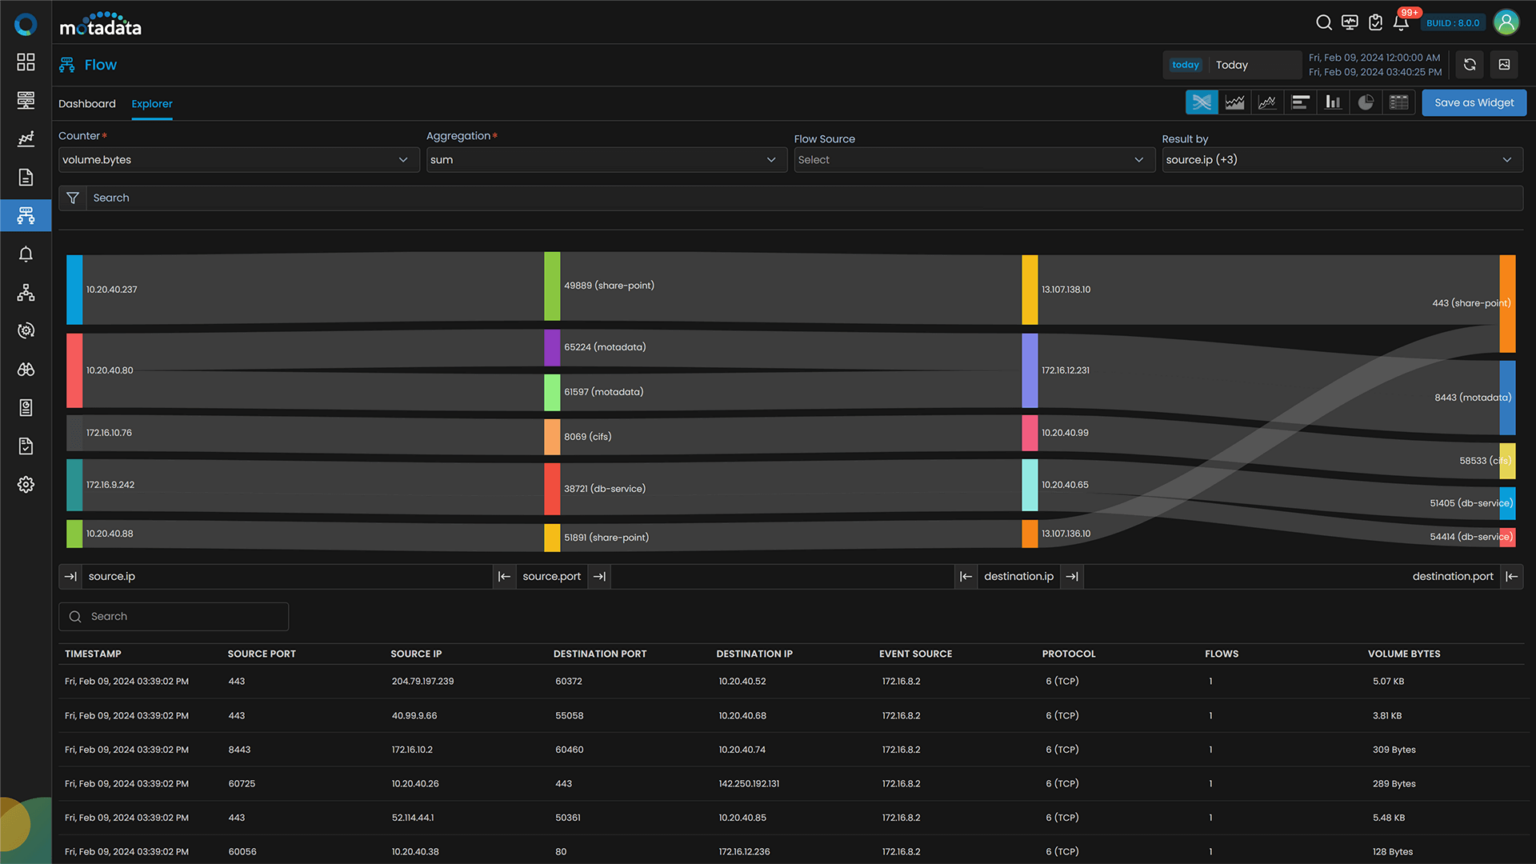This screenshot has width=1536, height=864.
Task: Open the alerts bell in the left sidebar
Action: tap(25, 253)
